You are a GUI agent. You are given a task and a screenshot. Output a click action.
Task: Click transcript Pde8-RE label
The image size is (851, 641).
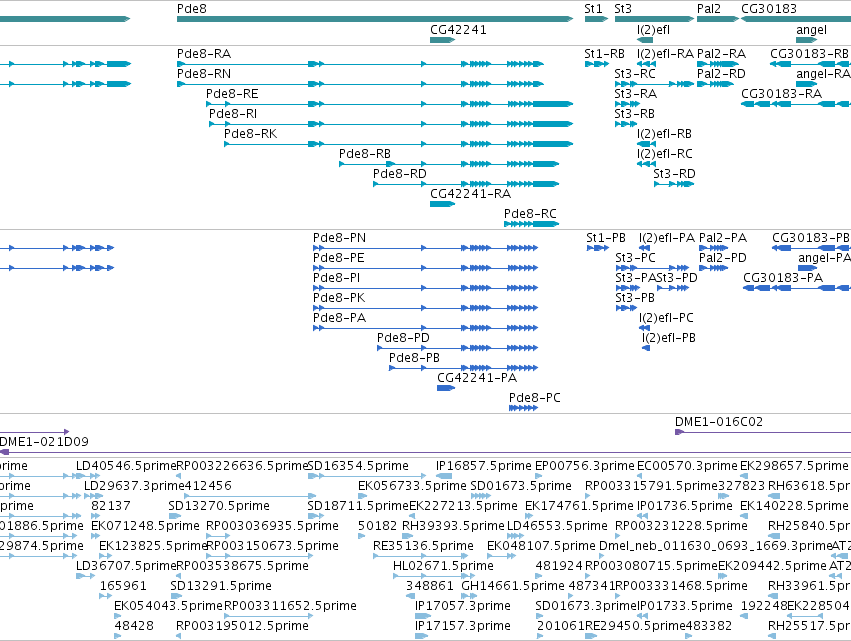[232, 94]
